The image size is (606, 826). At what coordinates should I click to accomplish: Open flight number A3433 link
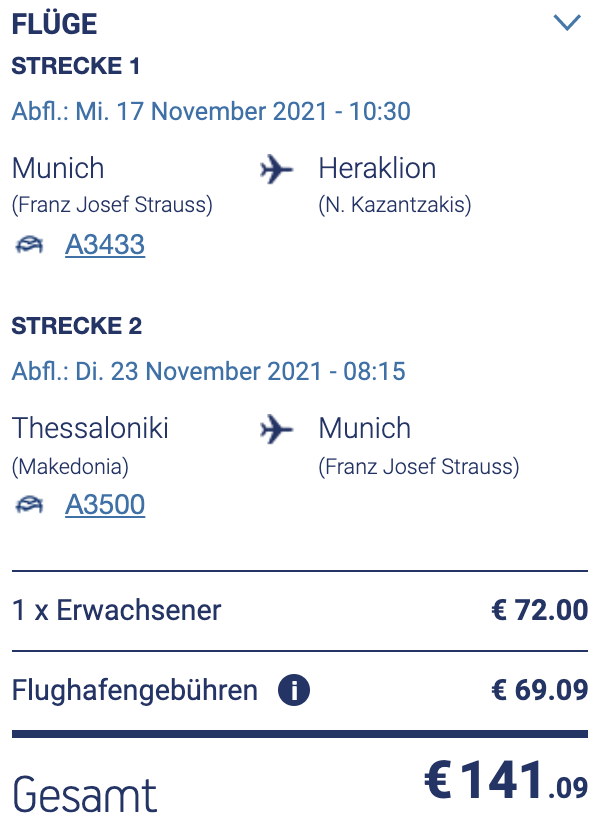(105, 244)
